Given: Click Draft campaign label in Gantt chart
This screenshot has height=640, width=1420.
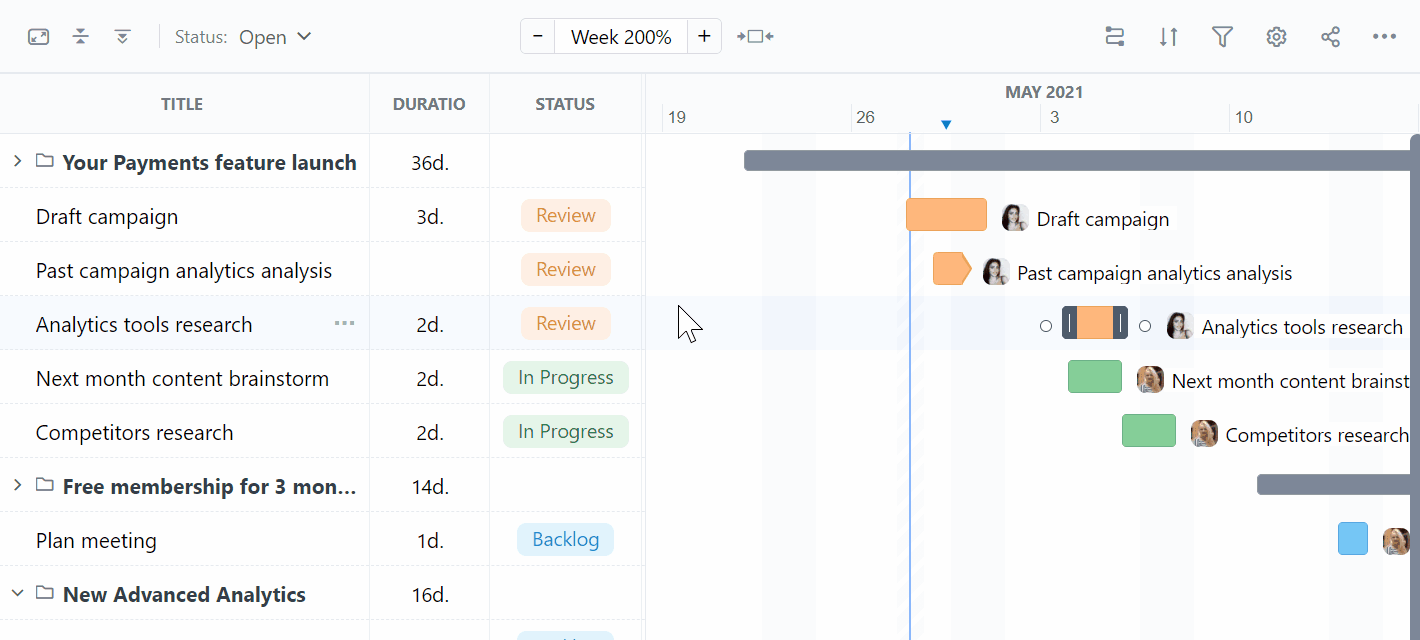Looking at the screenshot, I should click(1103, 220).
